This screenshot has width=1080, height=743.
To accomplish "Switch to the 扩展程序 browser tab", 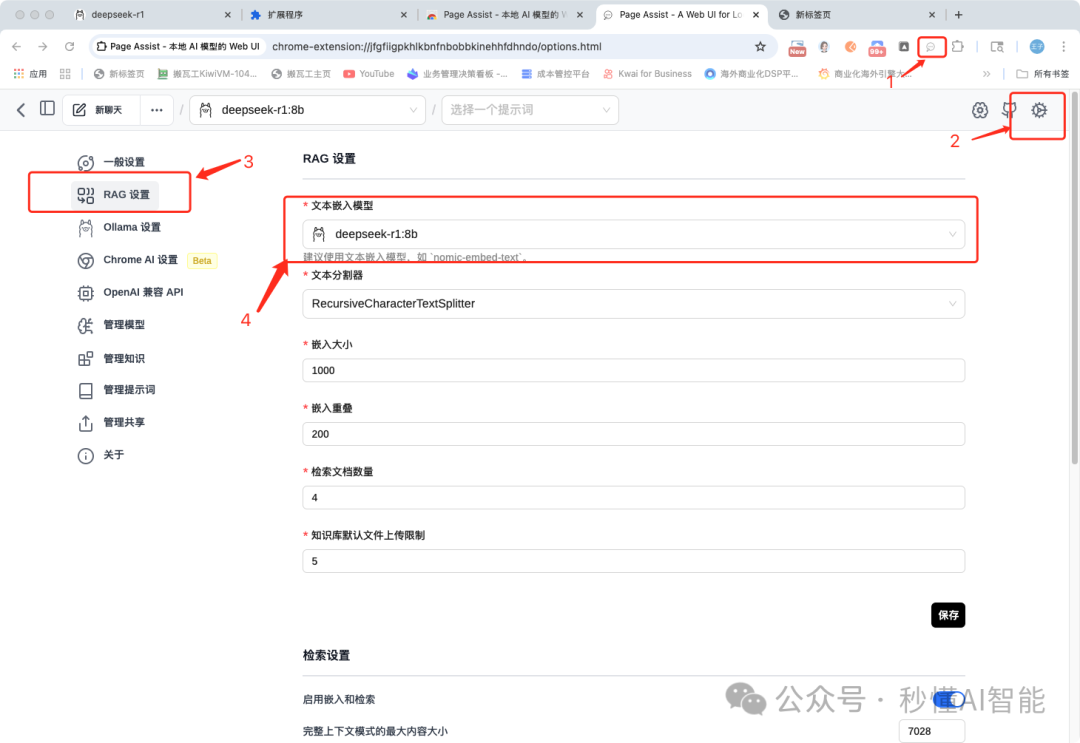I will 329,14.
